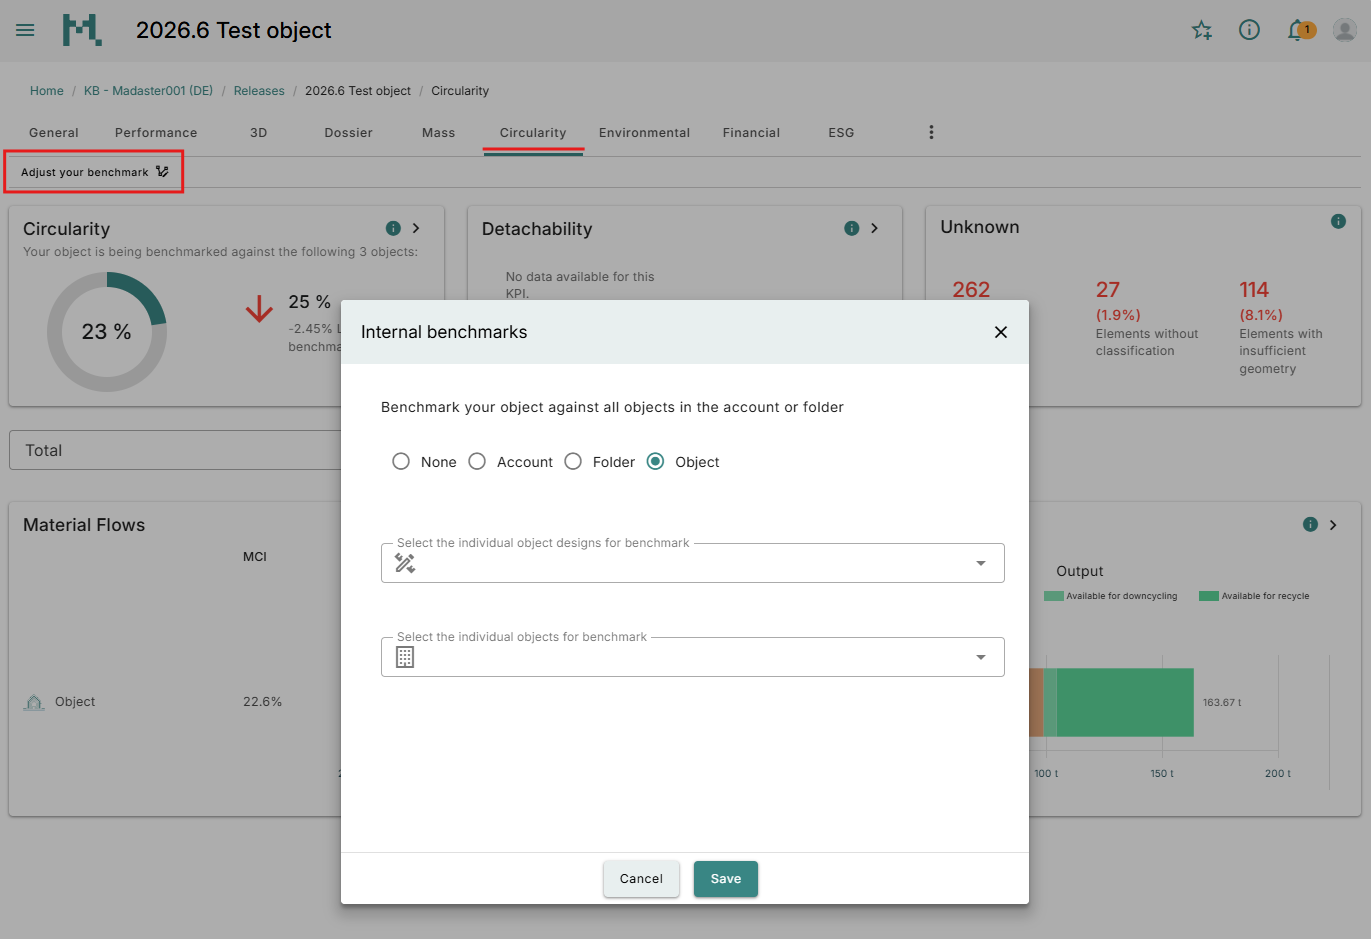Select the Circularity tab
The image size is (1371, 939).
point(533,132)
